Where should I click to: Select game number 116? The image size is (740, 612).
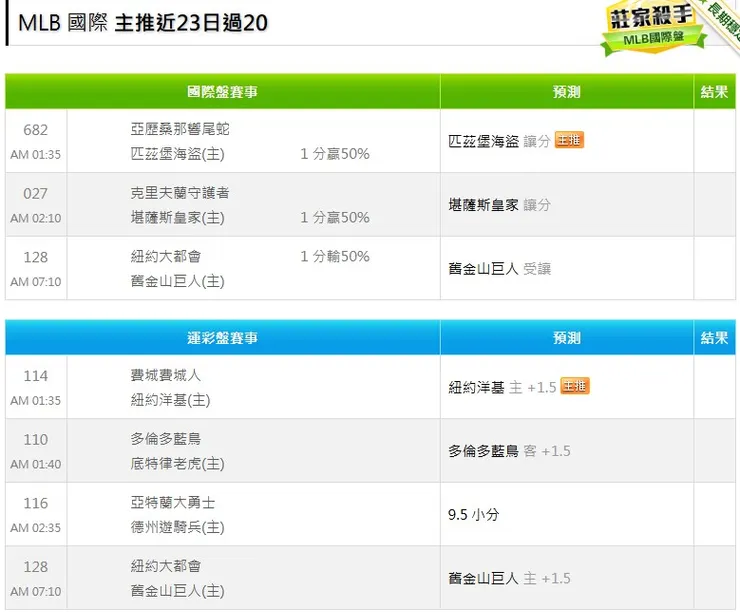(35, 503)
